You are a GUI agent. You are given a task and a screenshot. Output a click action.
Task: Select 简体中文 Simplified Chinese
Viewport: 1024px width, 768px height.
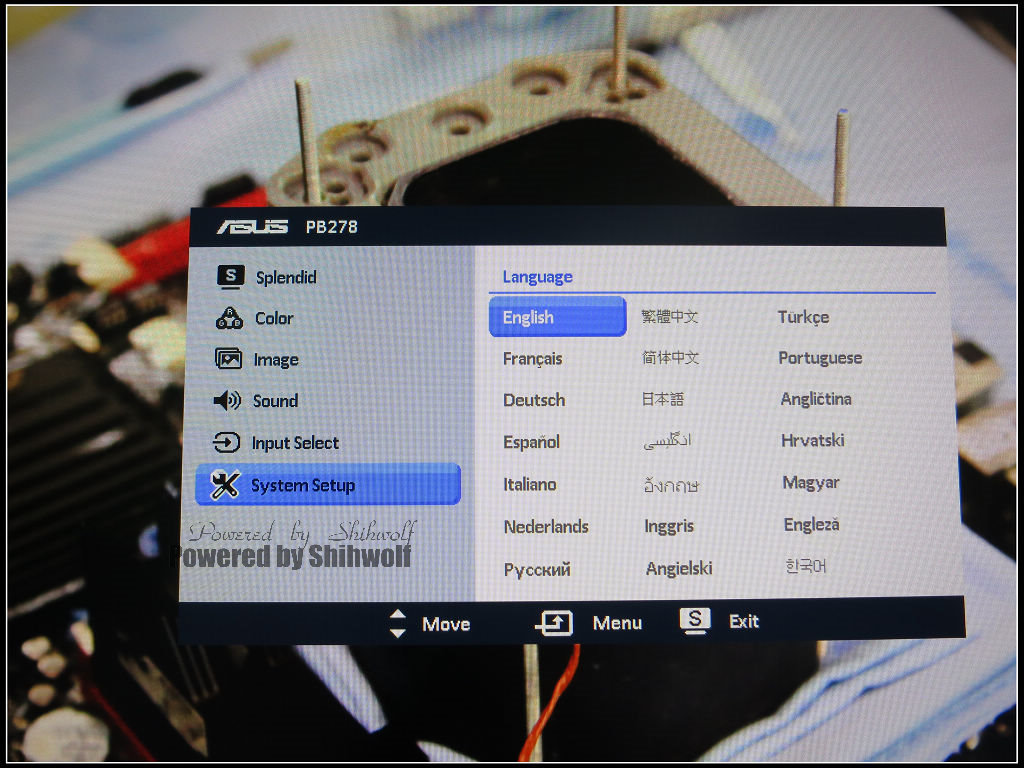[x=671, y=357]
